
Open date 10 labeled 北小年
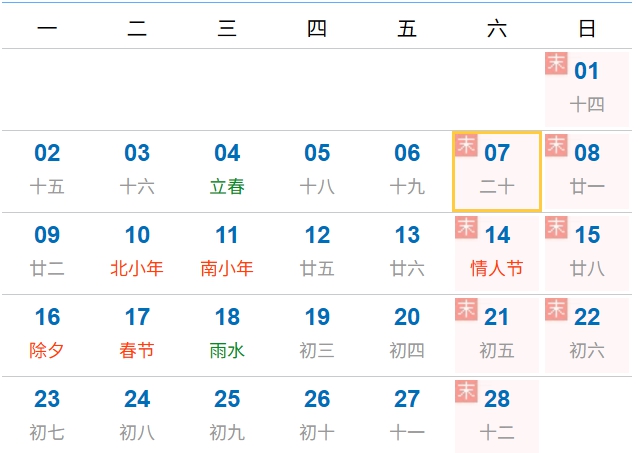(137, 252)
